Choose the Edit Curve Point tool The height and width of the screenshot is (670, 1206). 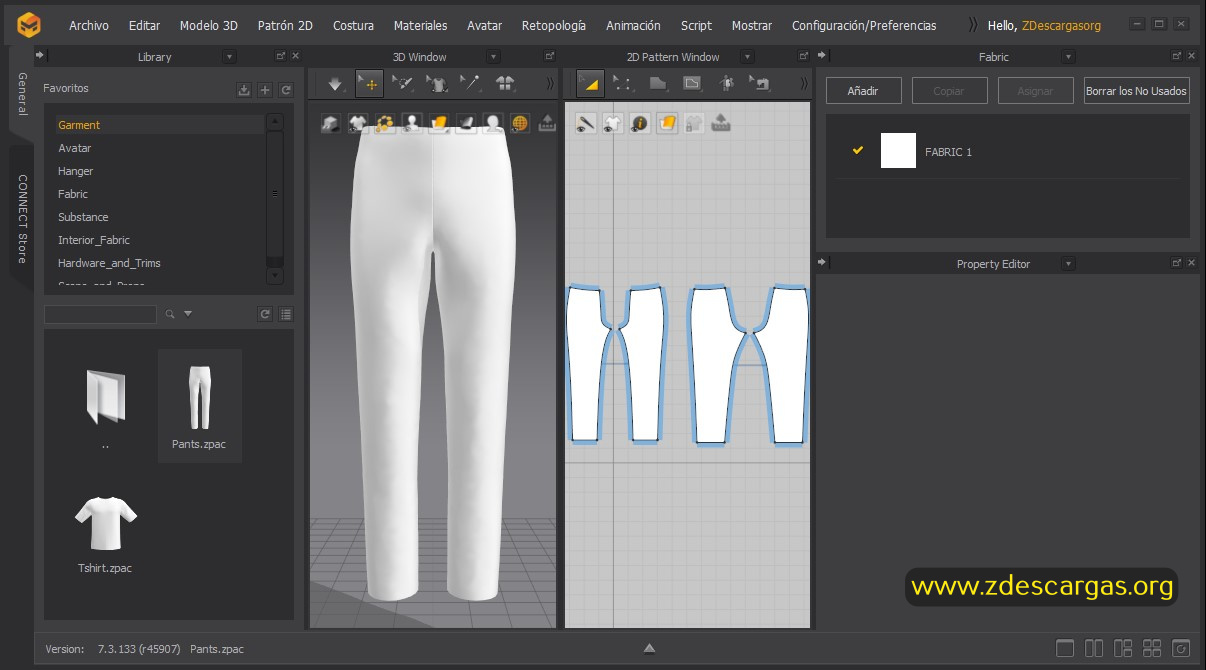[x=623, y=84]
